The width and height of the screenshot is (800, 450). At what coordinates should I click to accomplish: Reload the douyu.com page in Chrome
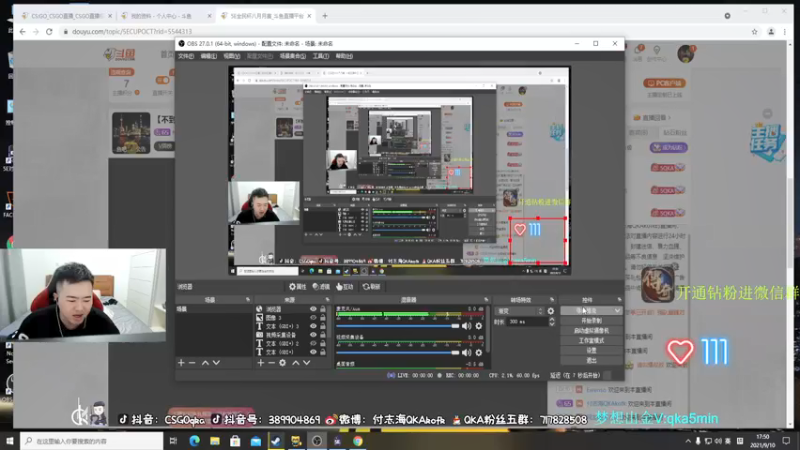tap(49, 32)
